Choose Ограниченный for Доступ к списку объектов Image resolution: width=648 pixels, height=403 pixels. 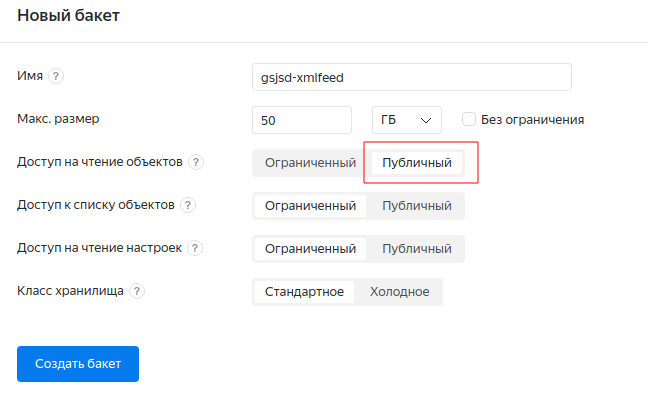[x=310, y=206]
